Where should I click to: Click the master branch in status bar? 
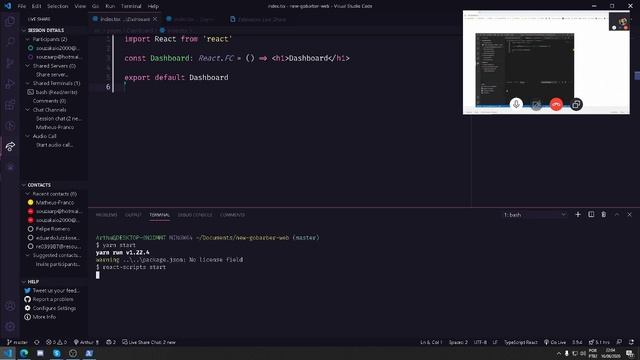(17, 342)
